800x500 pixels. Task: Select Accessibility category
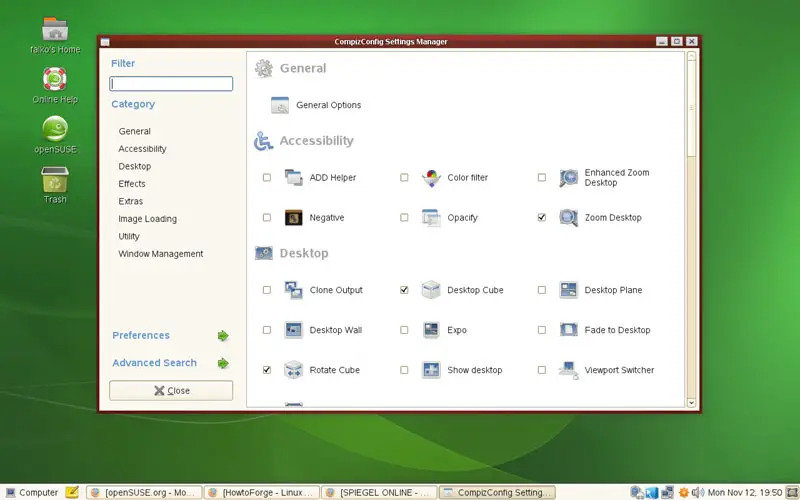tap(142, 149)
